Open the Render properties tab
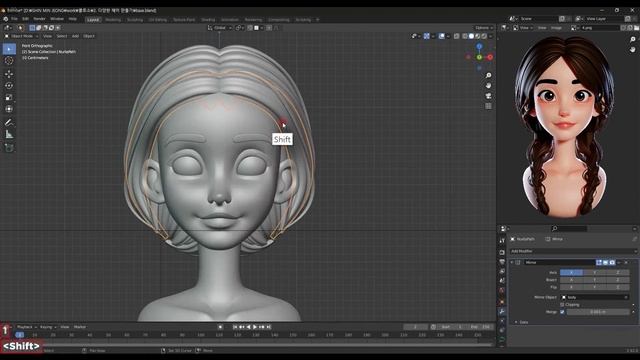This screenshot has width=640, height=360. 502,252
